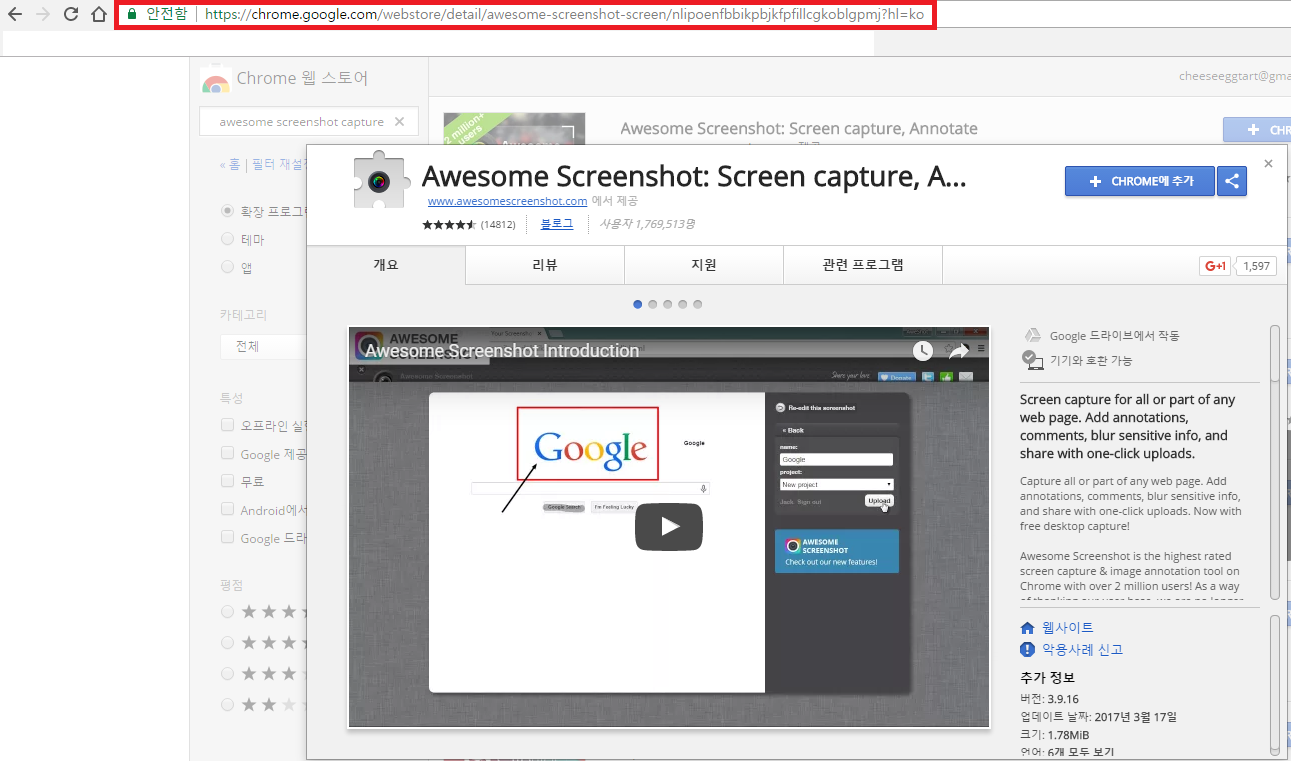Click the alert icon beside 악용사례 신고
The height and width of the screenshot is (761, 1291).
(1027, 649)
